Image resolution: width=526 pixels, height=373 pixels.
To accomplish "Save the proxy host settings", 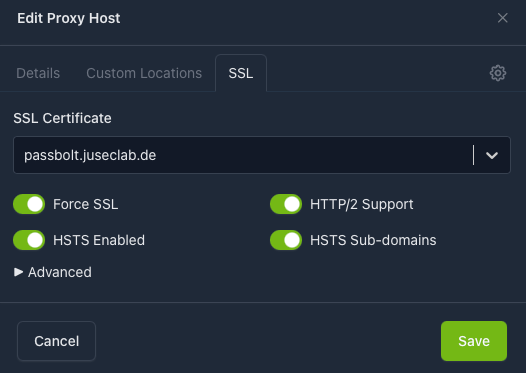I will [x=474, y=341].
